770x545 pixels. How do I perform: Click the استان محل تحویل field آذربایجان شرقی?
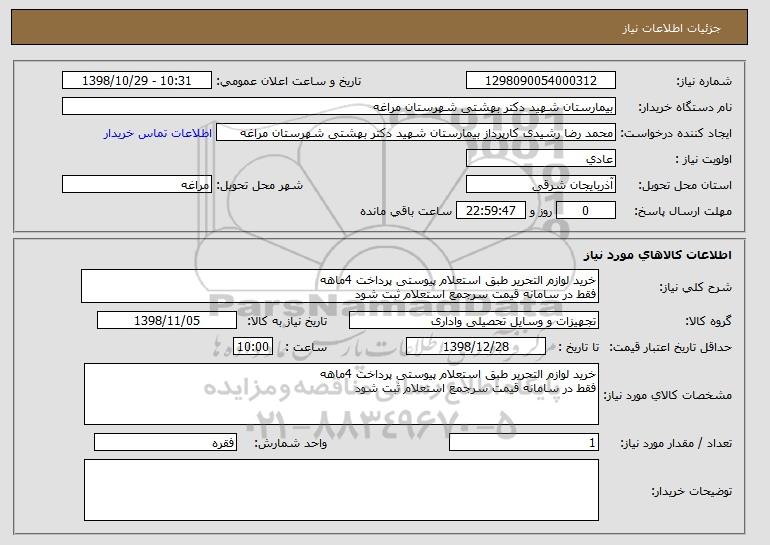(x=541, y=185)
